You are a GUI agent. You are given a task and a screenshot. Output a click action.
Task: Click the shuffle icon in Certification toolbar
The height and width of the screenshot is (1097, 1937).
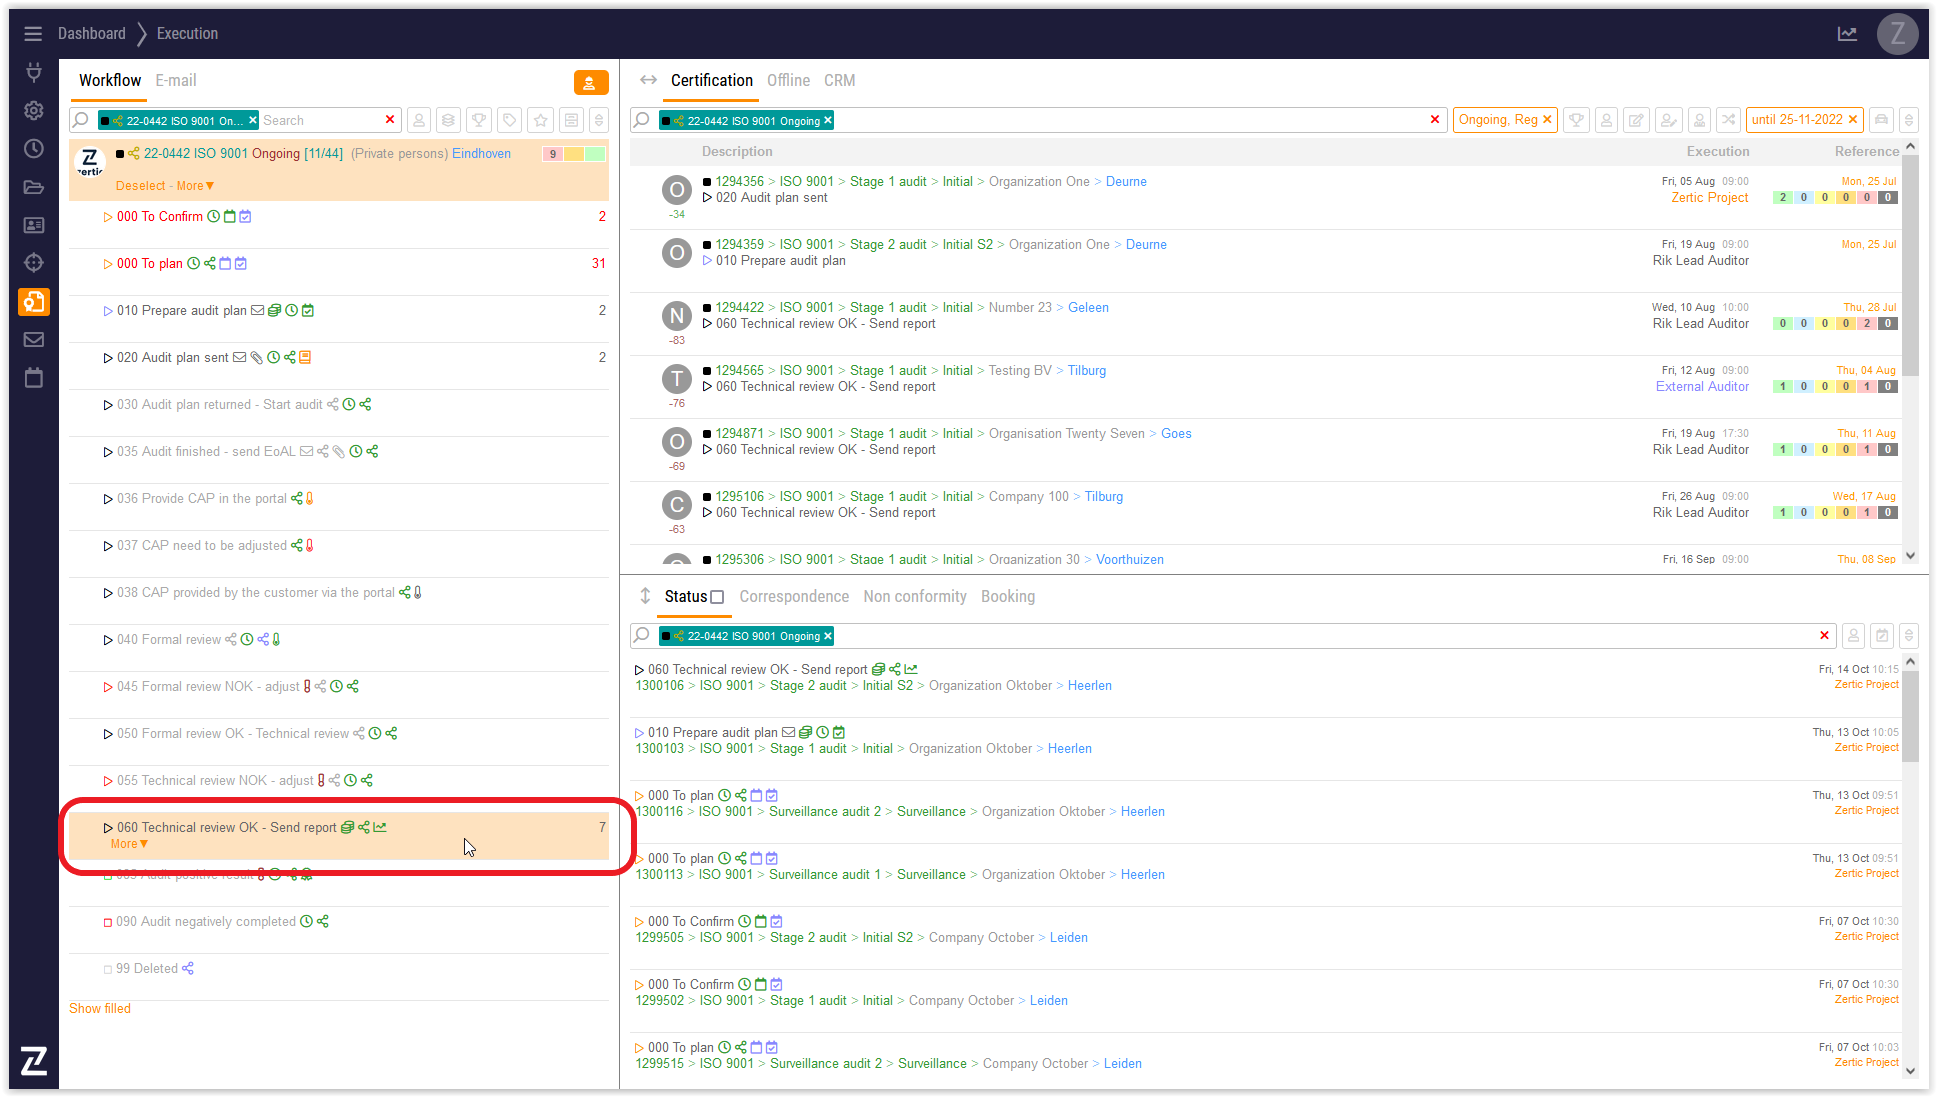[1728, 120]
